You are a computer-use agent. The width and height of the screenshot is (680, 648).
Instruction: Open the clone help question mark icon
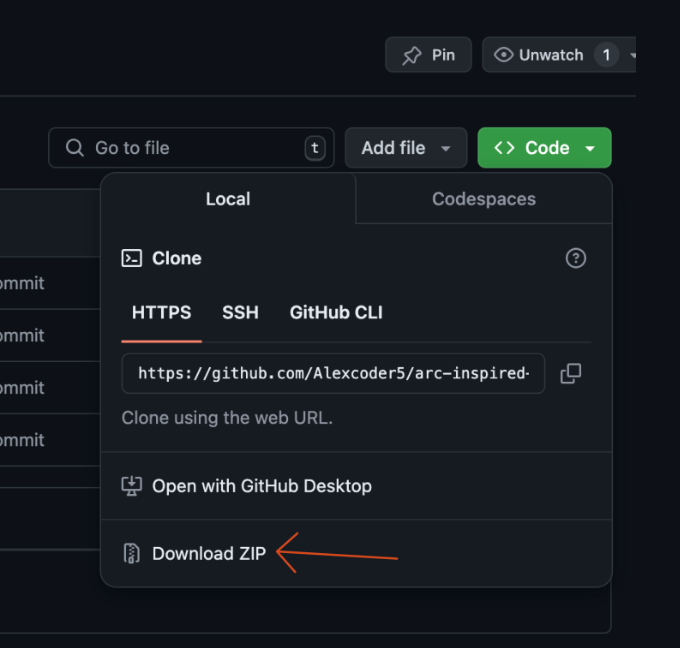(575, 258)
